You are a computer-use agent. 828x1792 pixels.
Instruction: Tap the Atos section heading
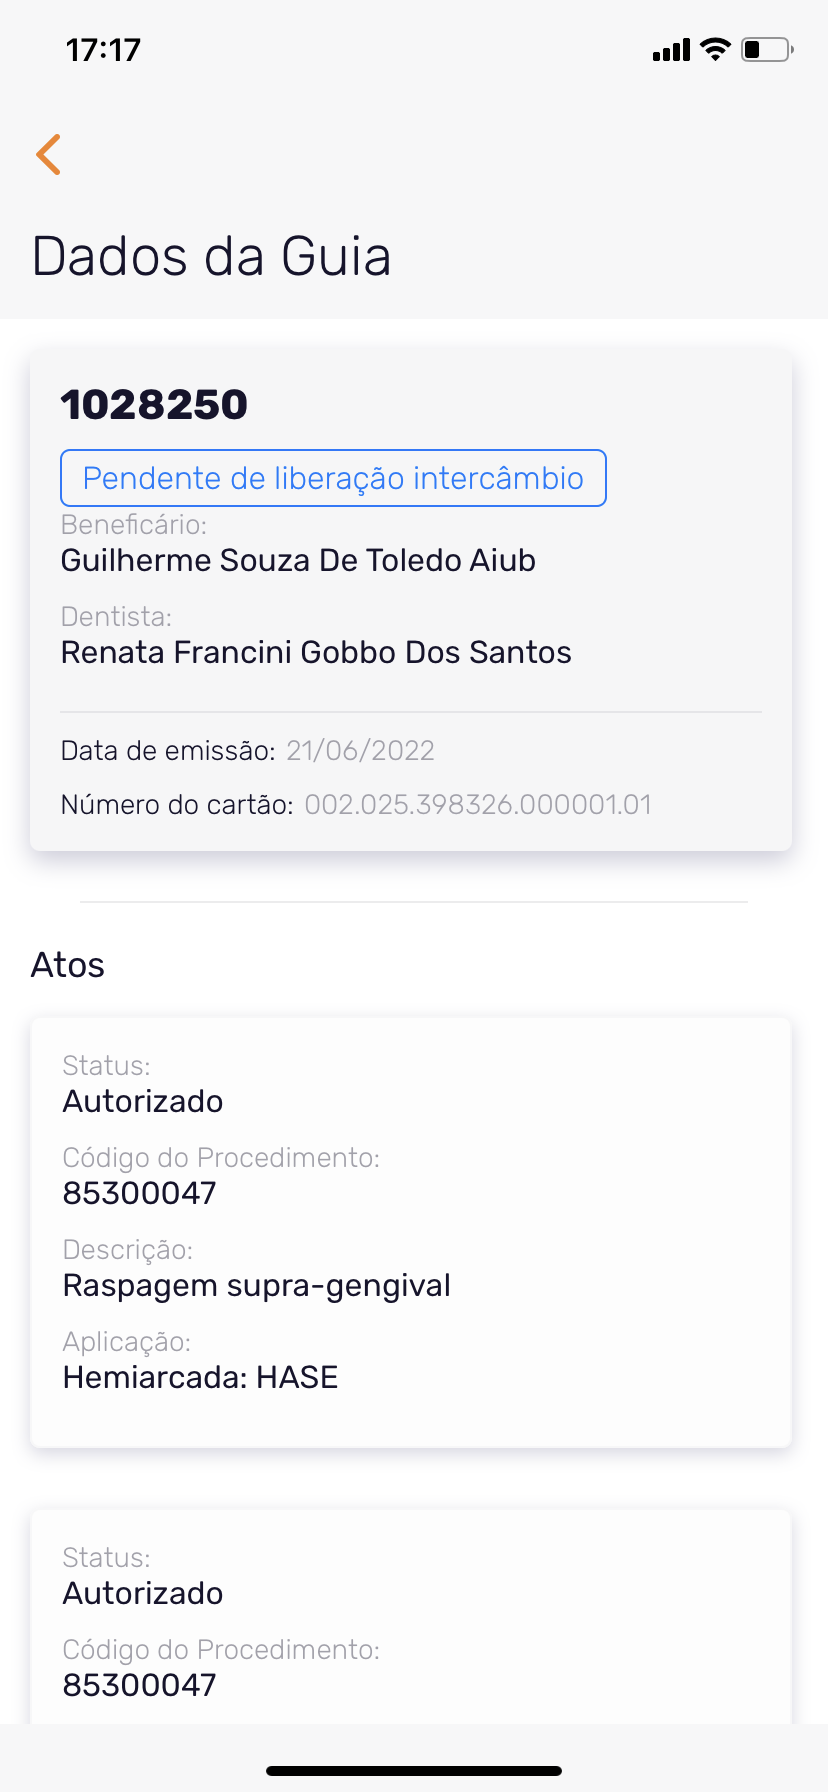coord(68,965)
